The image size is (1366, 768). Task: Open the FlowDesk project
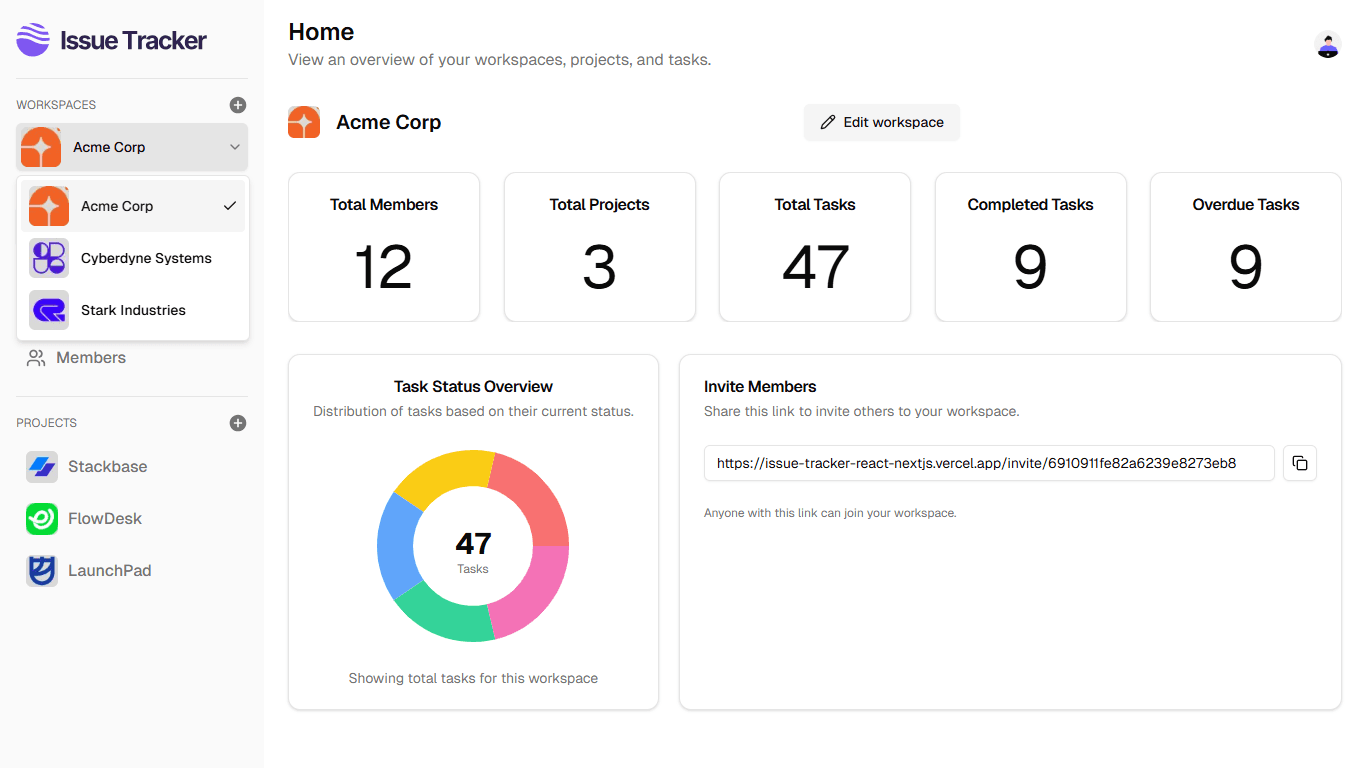point(104,519)
